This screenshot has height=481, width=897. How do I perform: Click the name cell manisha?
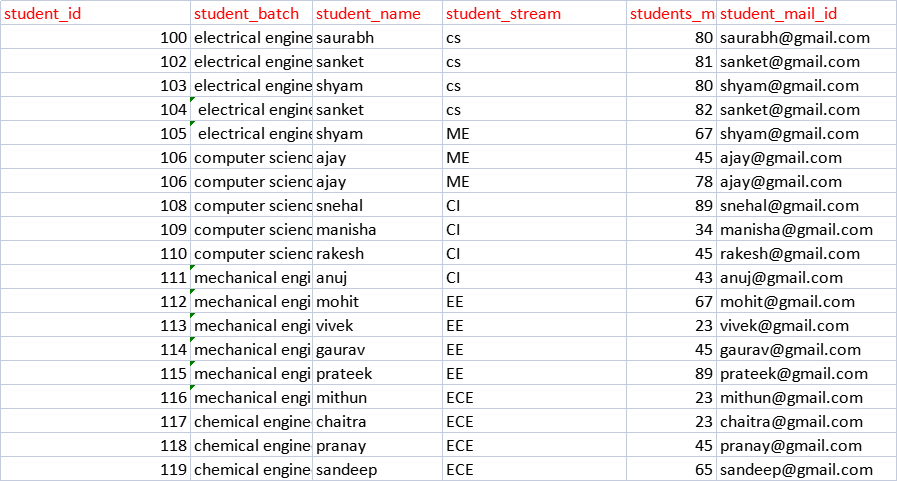tap(377, 229)
